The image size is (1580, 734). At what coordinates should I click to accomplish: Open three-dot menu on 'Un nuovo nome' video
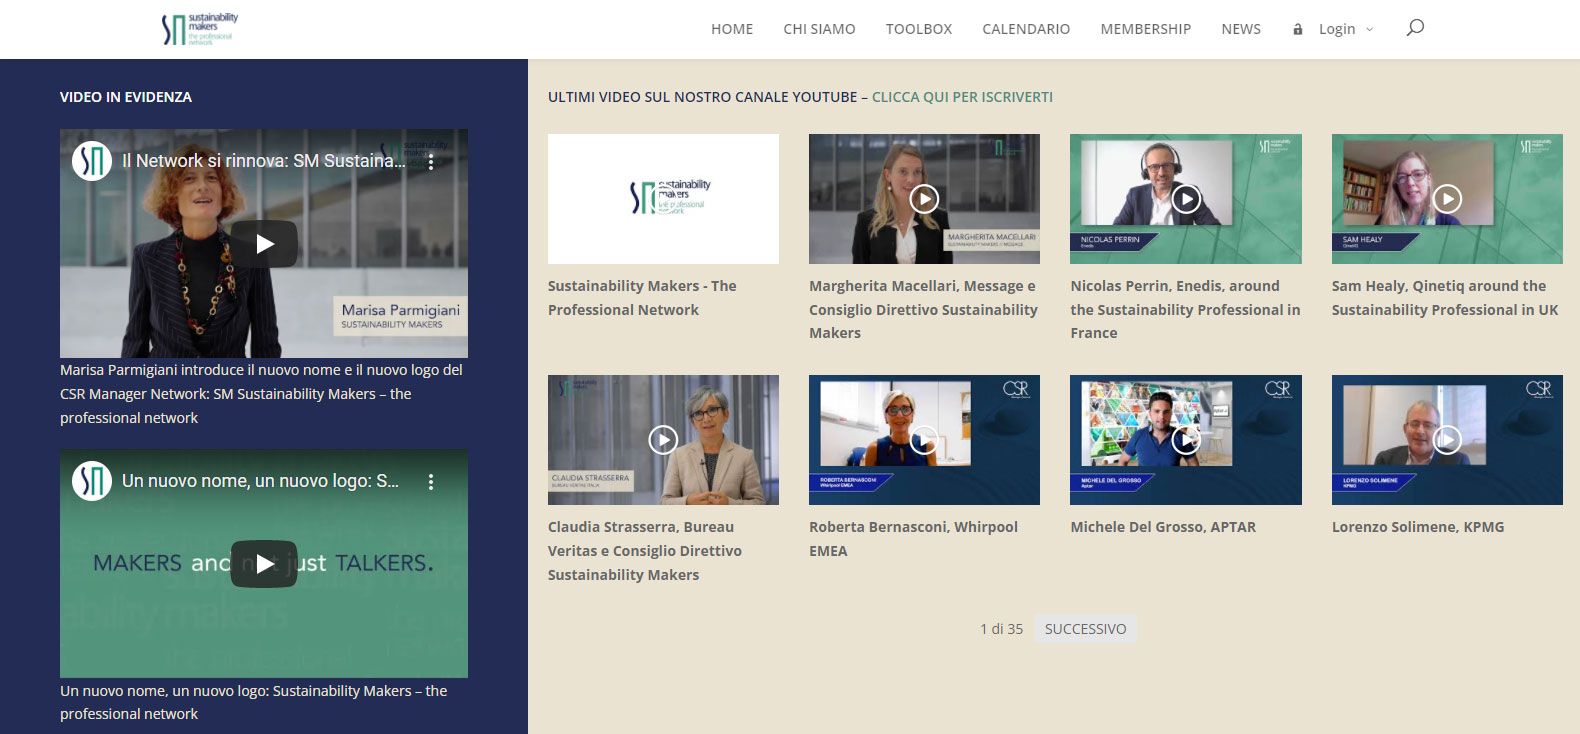click(x=431, y=482)
